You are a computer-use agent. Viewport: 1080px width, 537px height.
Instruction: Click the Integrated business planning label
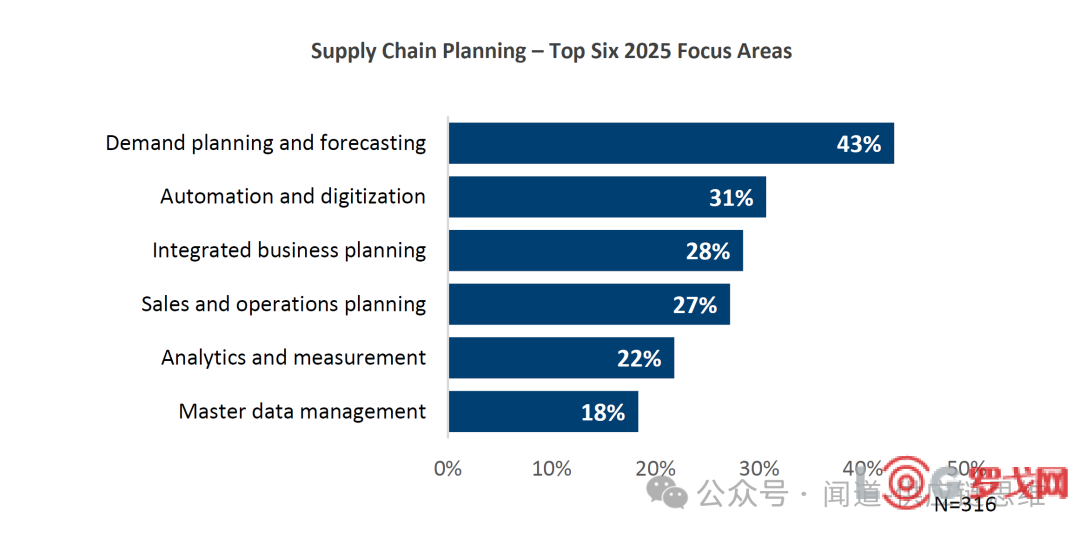click(289, 251)
